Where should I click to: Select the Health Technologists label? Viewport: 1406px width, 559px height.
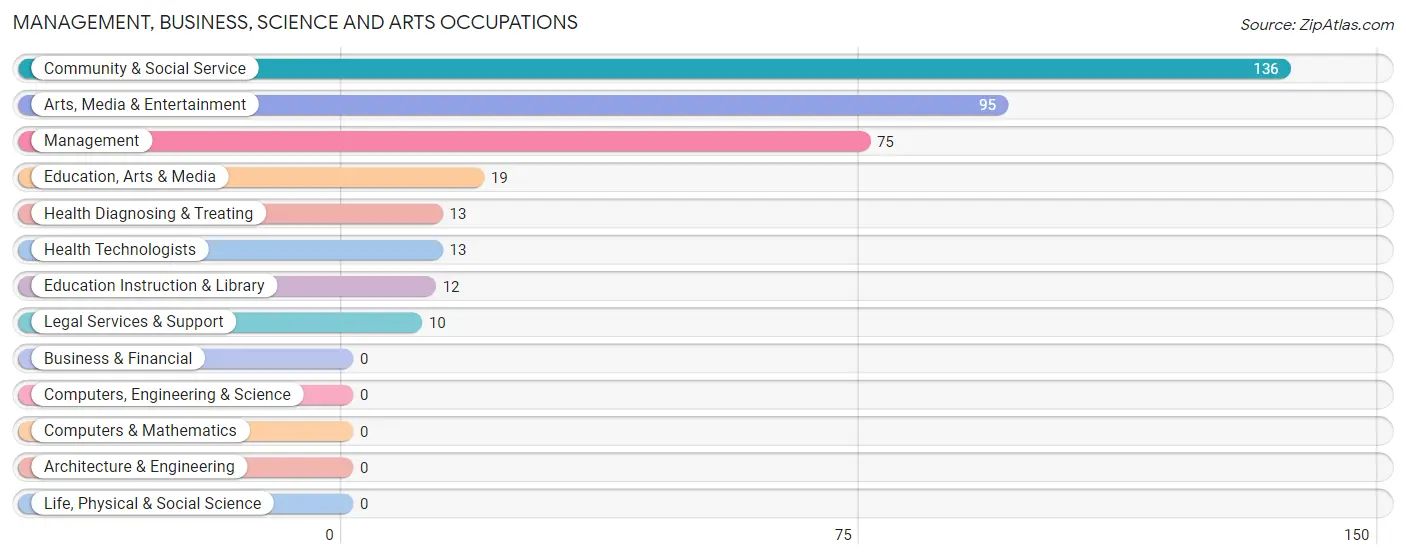[120, 250]
